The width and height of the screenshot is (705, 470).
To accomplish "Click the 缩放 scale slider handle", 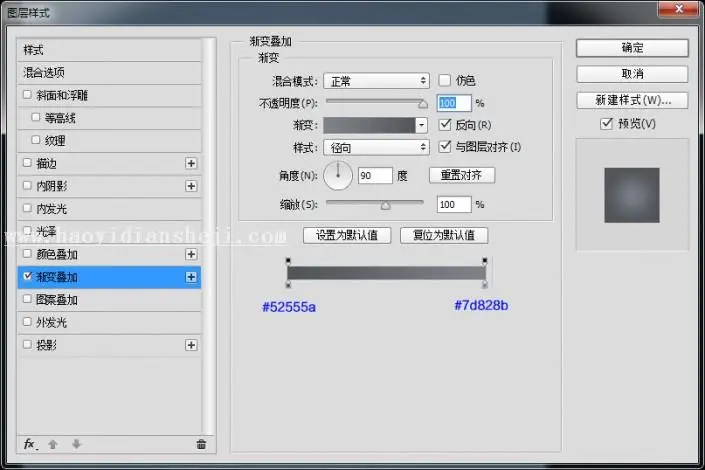I will coord(385,206).
